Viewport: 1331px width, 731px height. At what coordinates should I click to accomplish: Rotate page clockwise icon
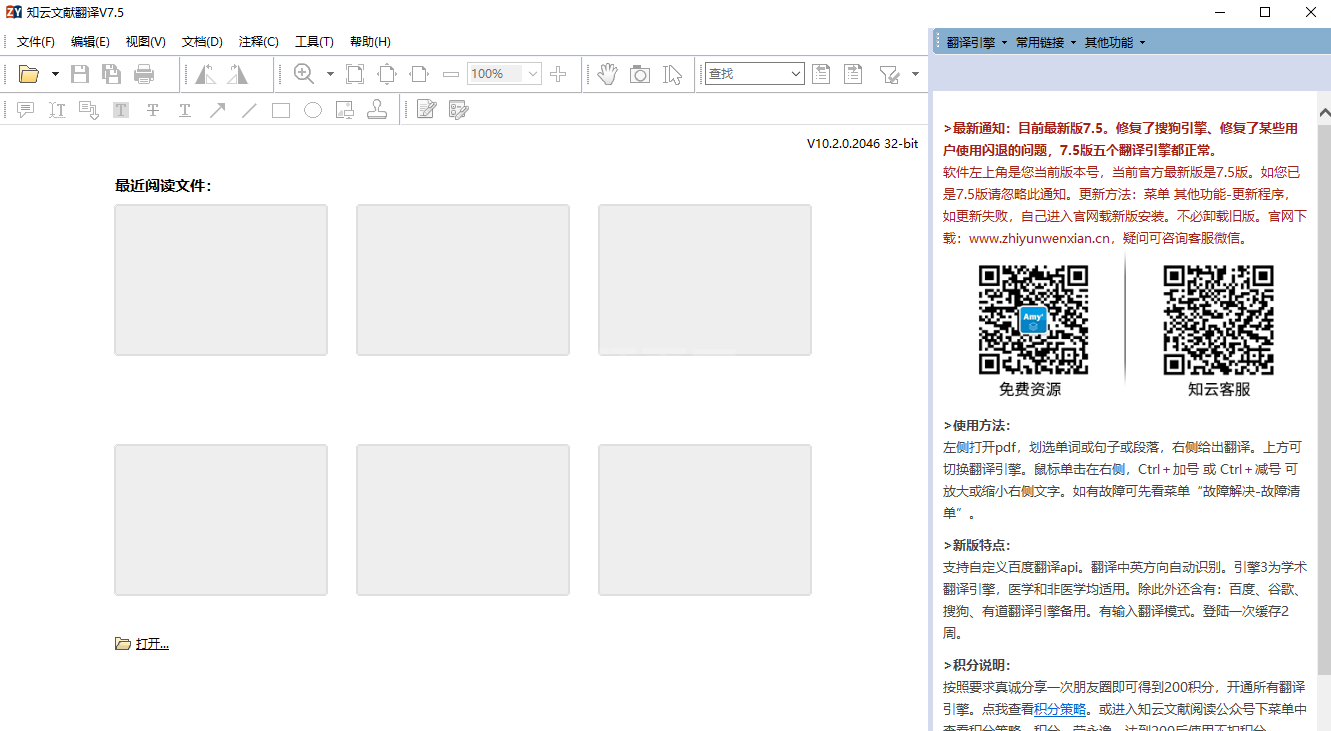click(x=237, y=74)
